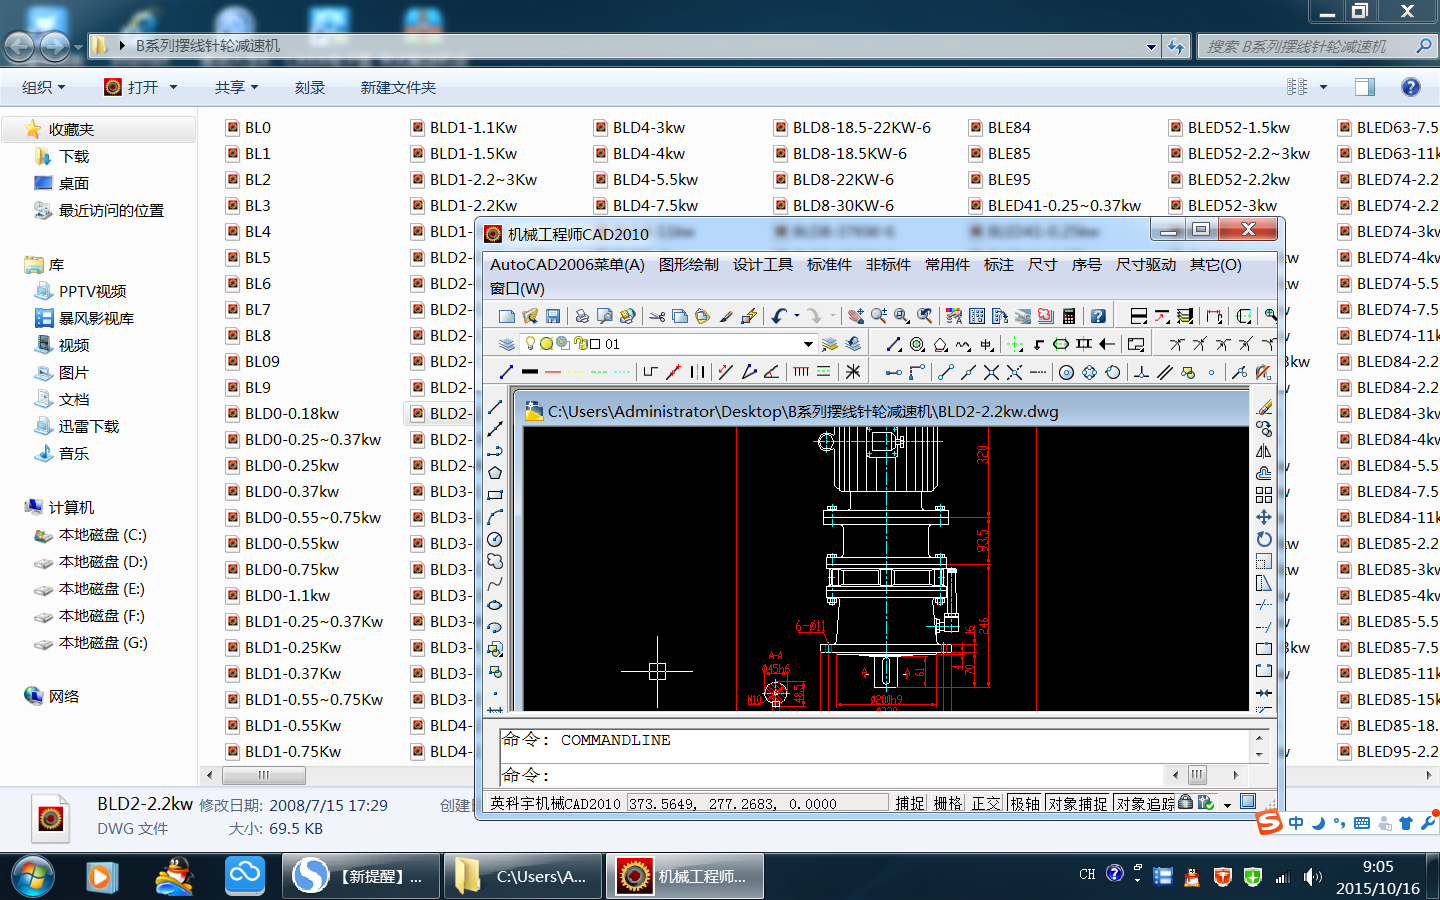Toggle 对象捕捉 object snap in status bar
The width and height of the screenshot is (1440, 900).
click(x=1078, y=803)
